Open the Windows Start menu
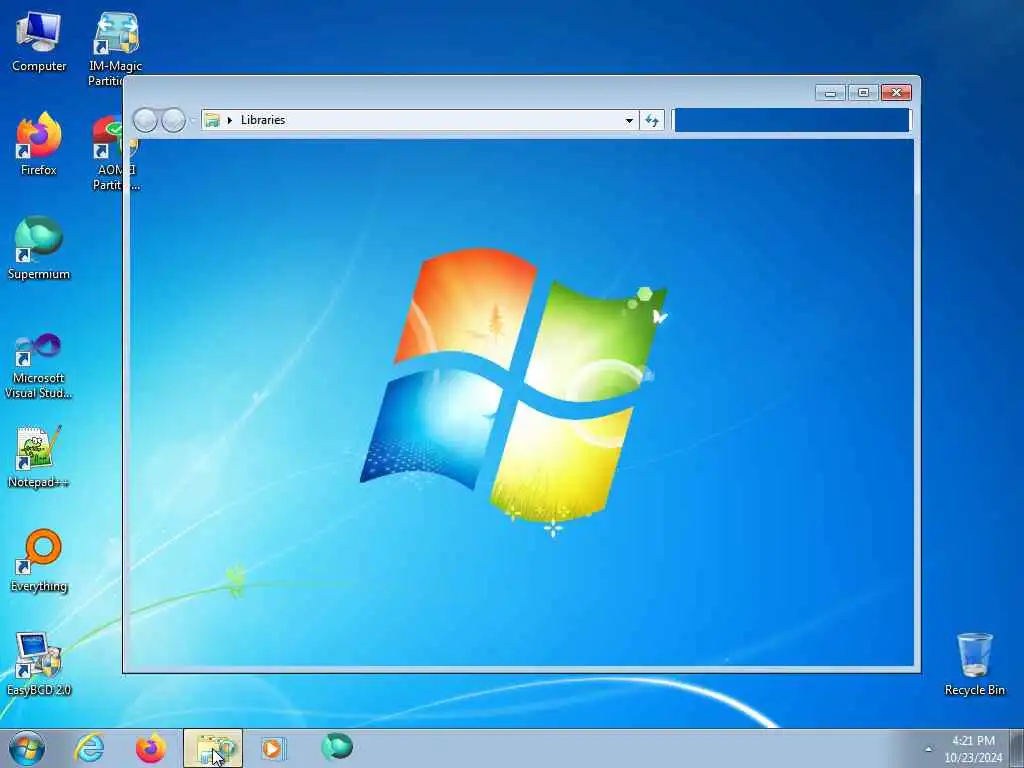Viewport: 1024px width, 768px height. click(27, 748)
